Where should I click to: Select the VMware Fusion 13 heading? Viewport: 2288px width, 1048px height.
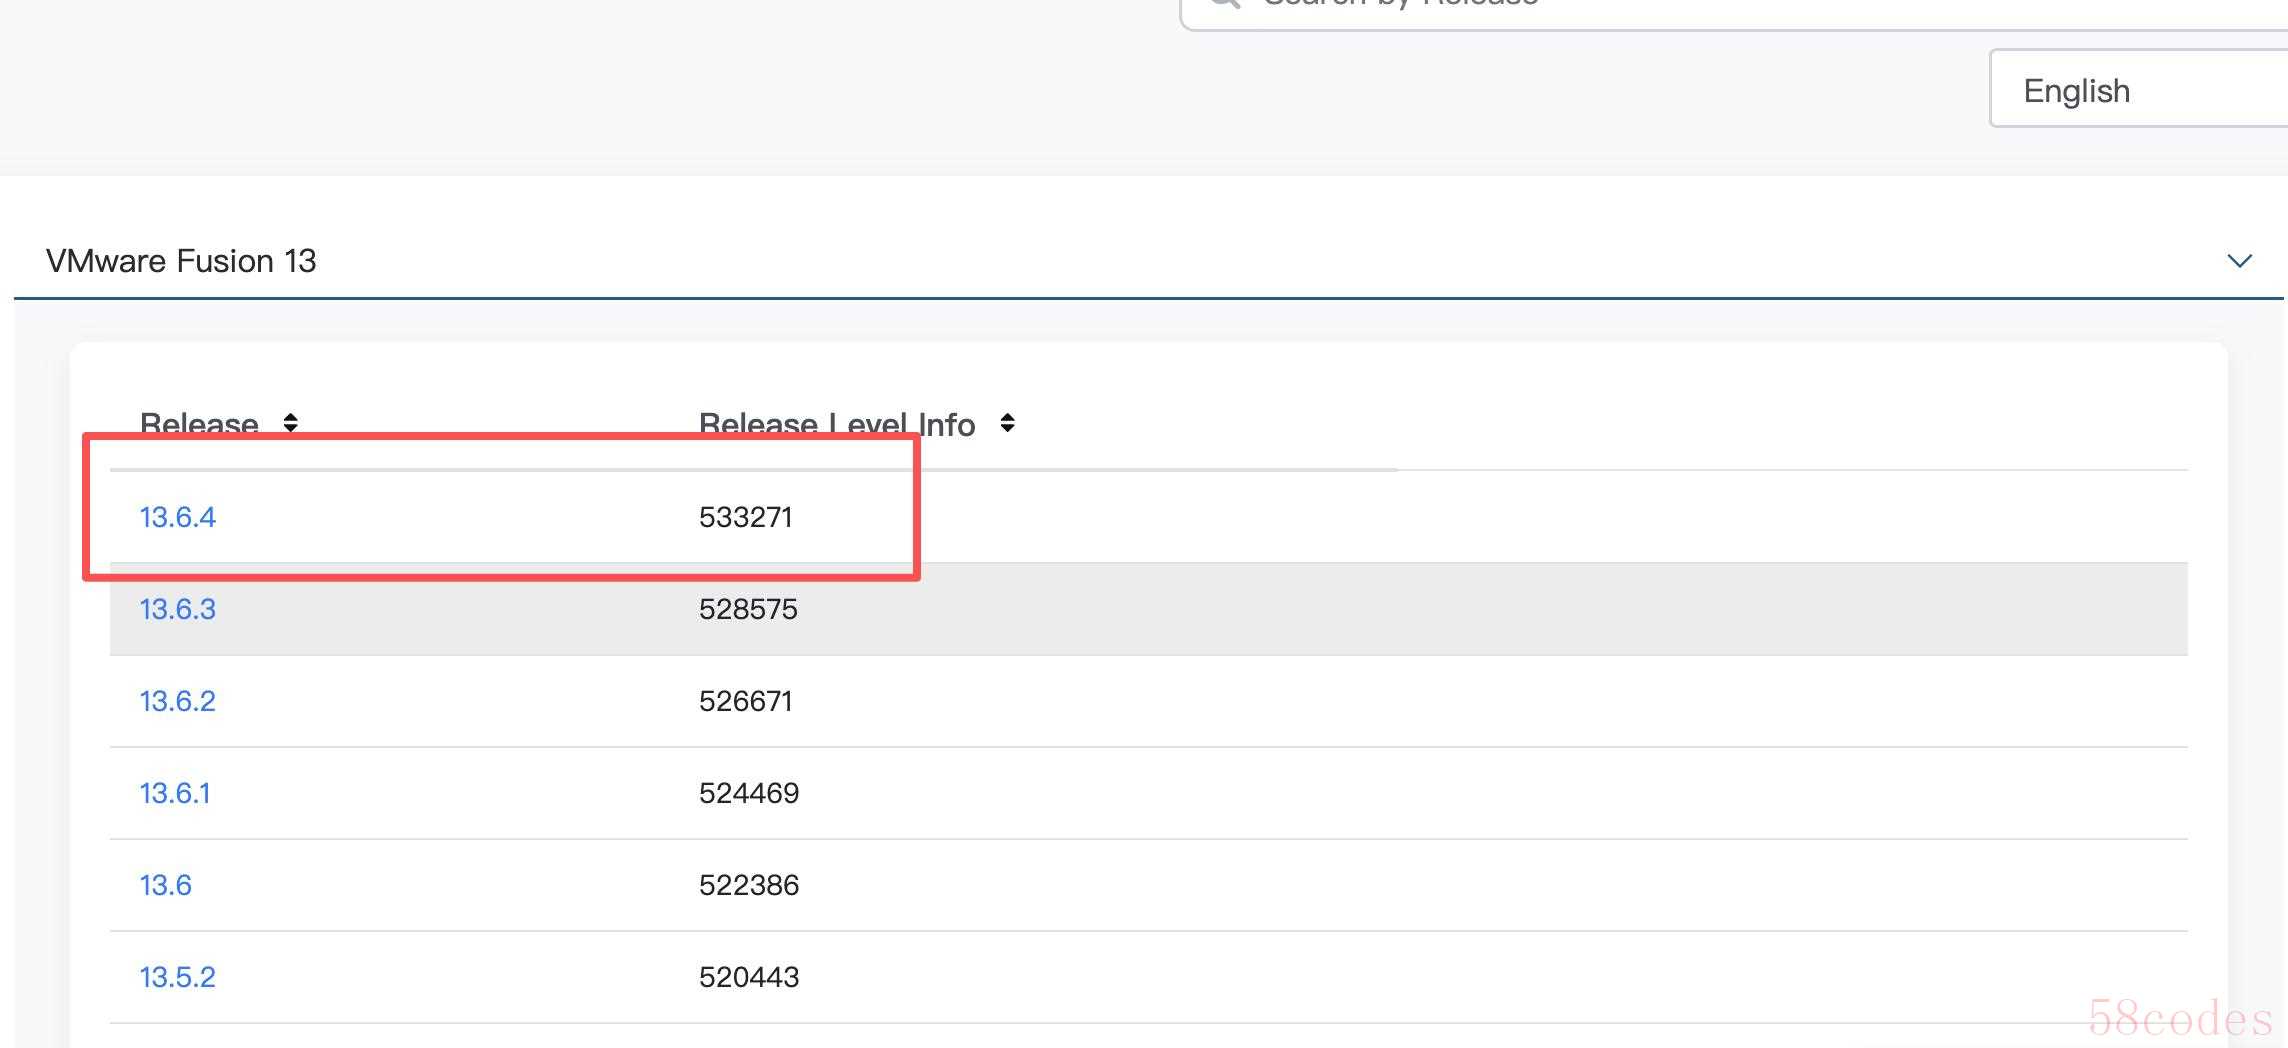click(181, 261)
